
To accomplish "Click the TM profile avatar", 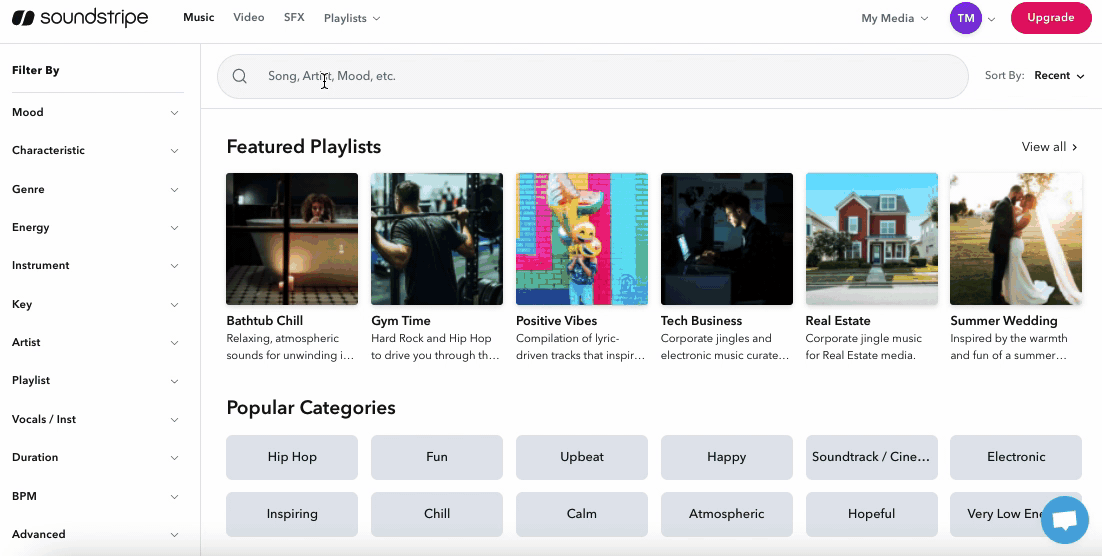I will pyautogui.click(x=965, y=18).
